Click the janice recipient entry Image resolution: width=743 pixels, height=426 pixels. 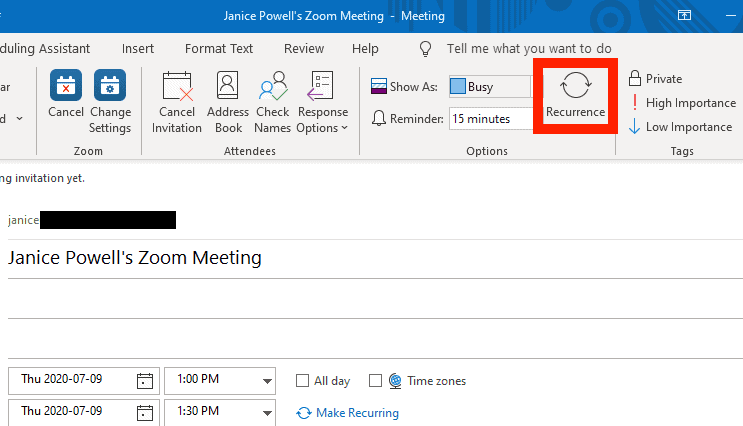tap(92, 220)
